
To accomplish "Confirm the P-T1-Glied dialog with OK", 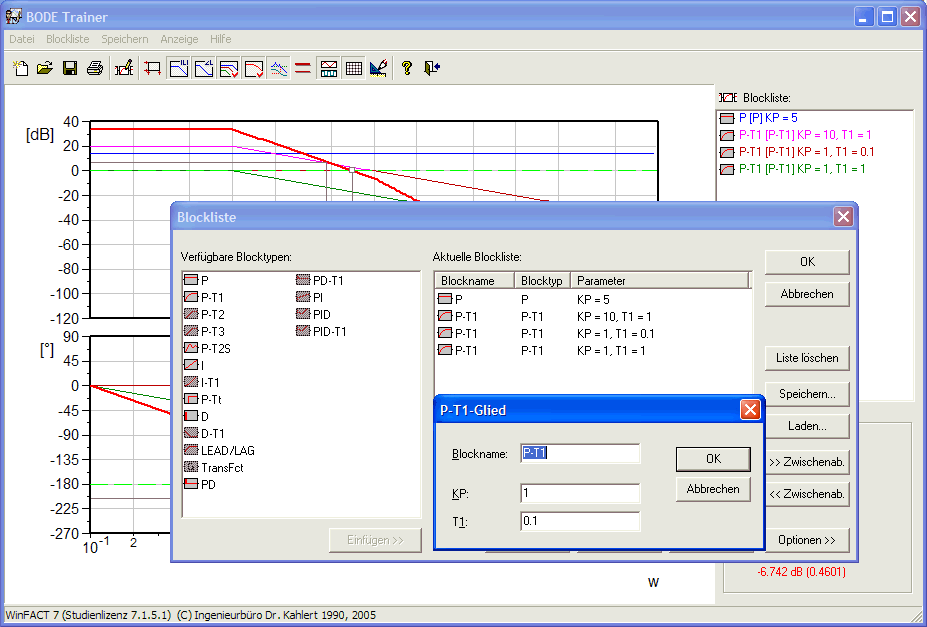I will coord(713,459).
